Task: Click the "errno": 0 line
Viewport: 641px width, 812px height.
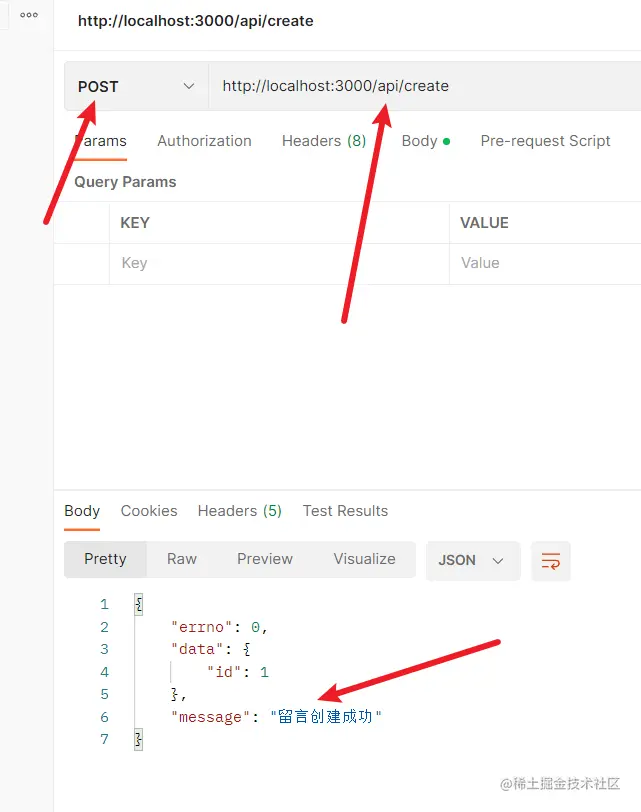Action: click(219, 627)
